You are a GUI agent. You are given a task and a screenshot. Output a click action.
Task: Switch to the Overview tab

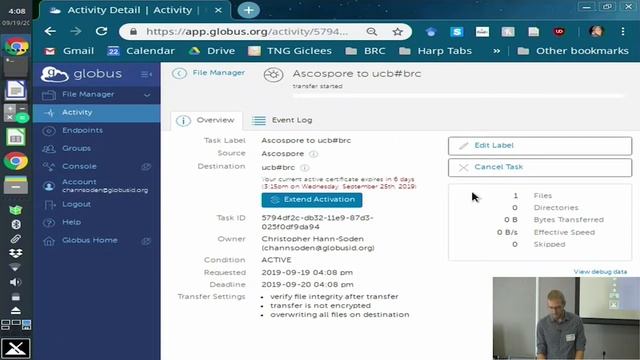tap(206, 120)
